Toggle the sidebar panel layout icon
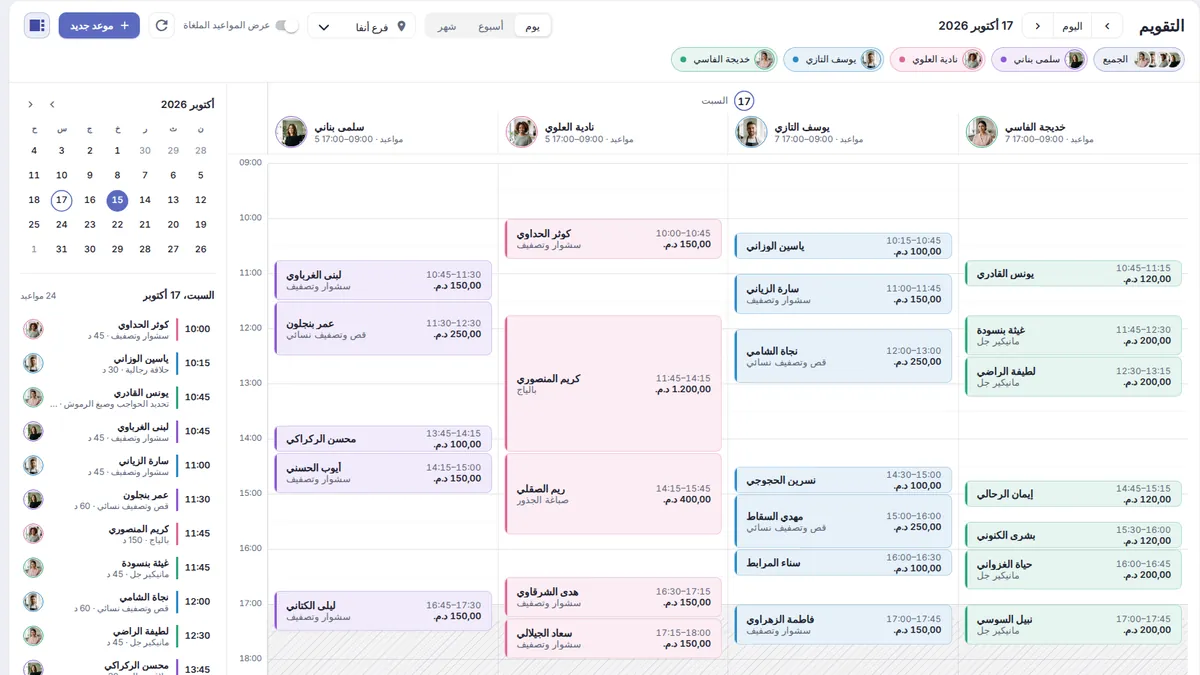Viewport: 1200px width, 675px height. [x=37, y=25]
